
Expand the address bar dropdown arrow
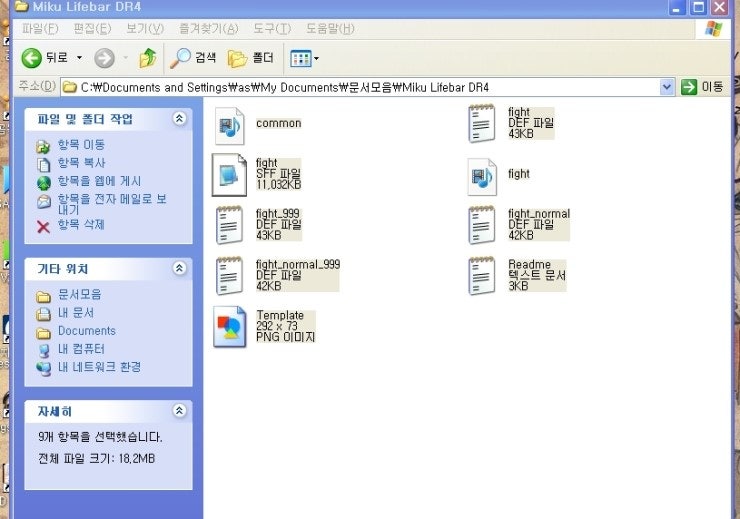click(666, 87)
